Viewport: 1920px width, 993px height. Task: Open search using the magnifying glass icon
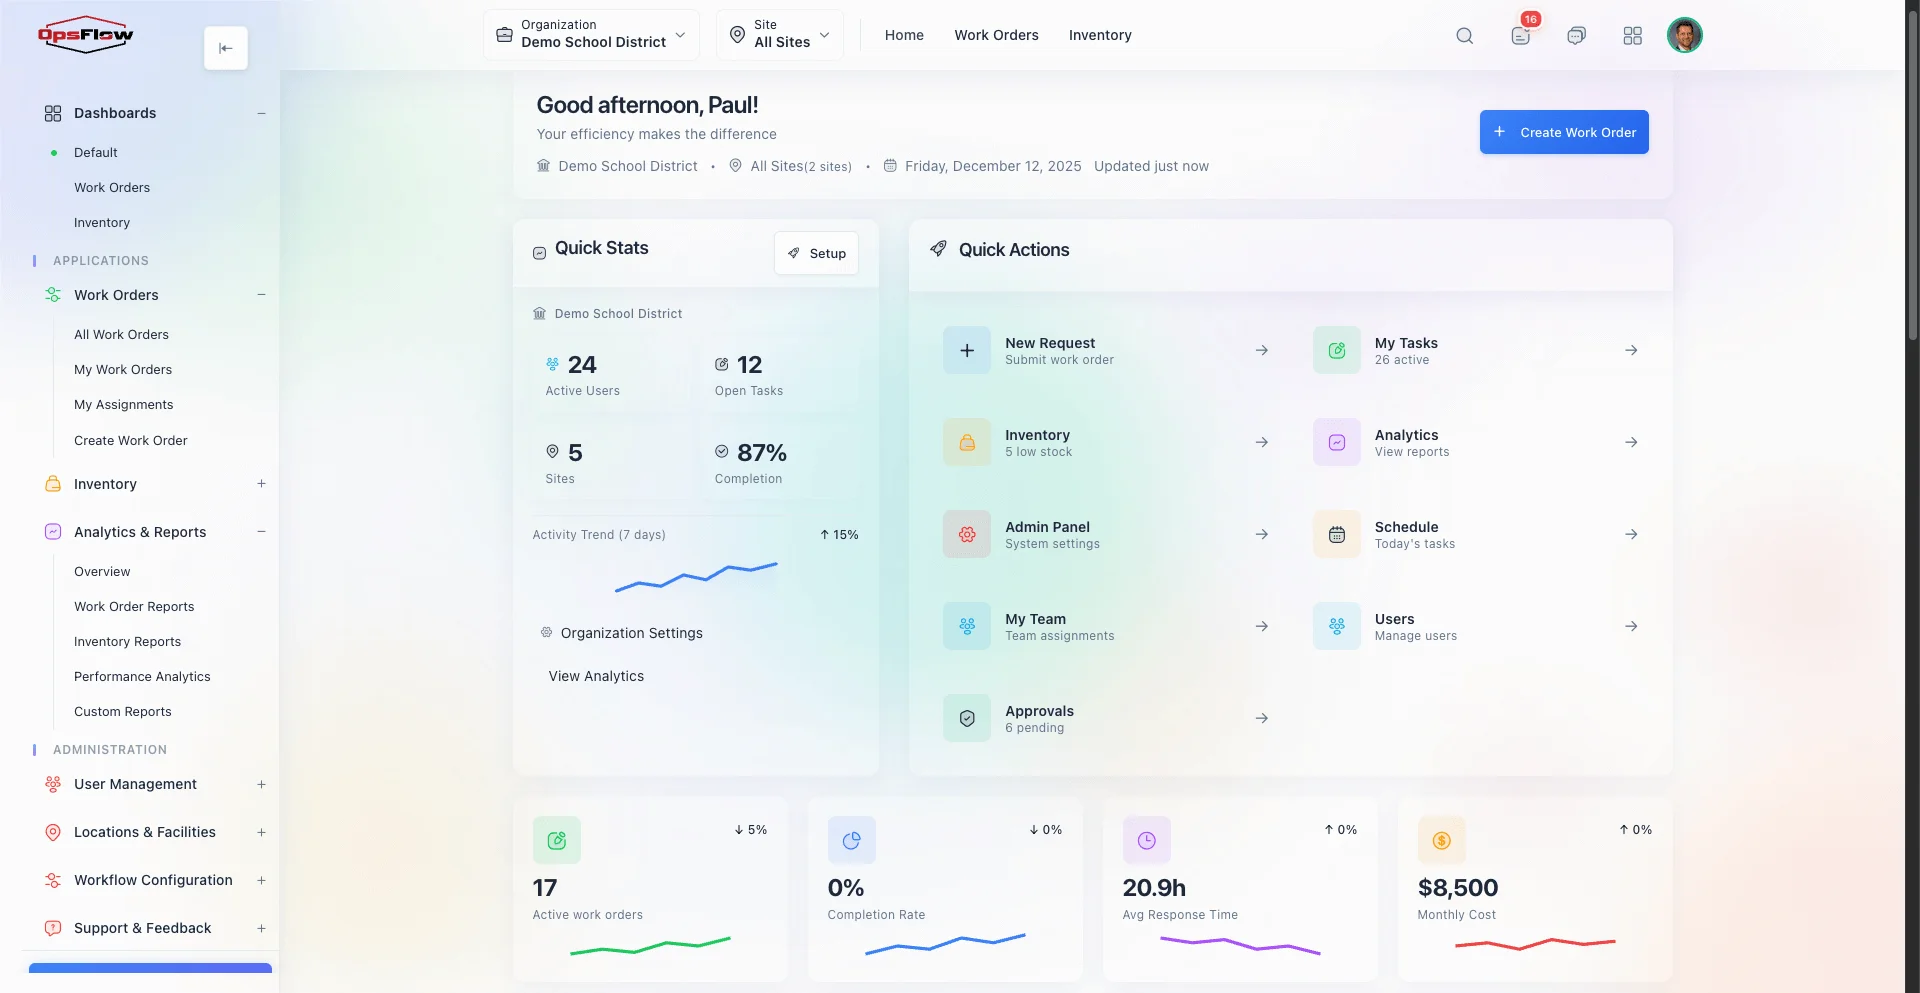coord(1464,35)
